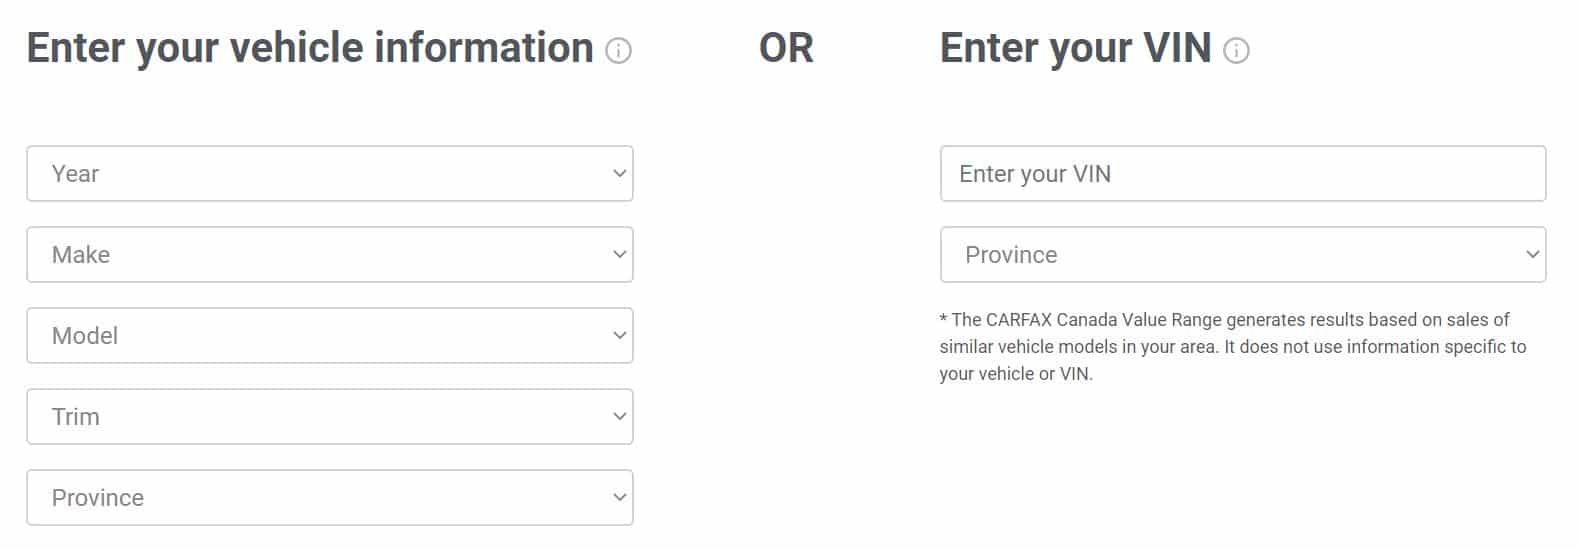Click the chevron arrow on Year field
Screen dimensions: 1580x549
[619, 173]
